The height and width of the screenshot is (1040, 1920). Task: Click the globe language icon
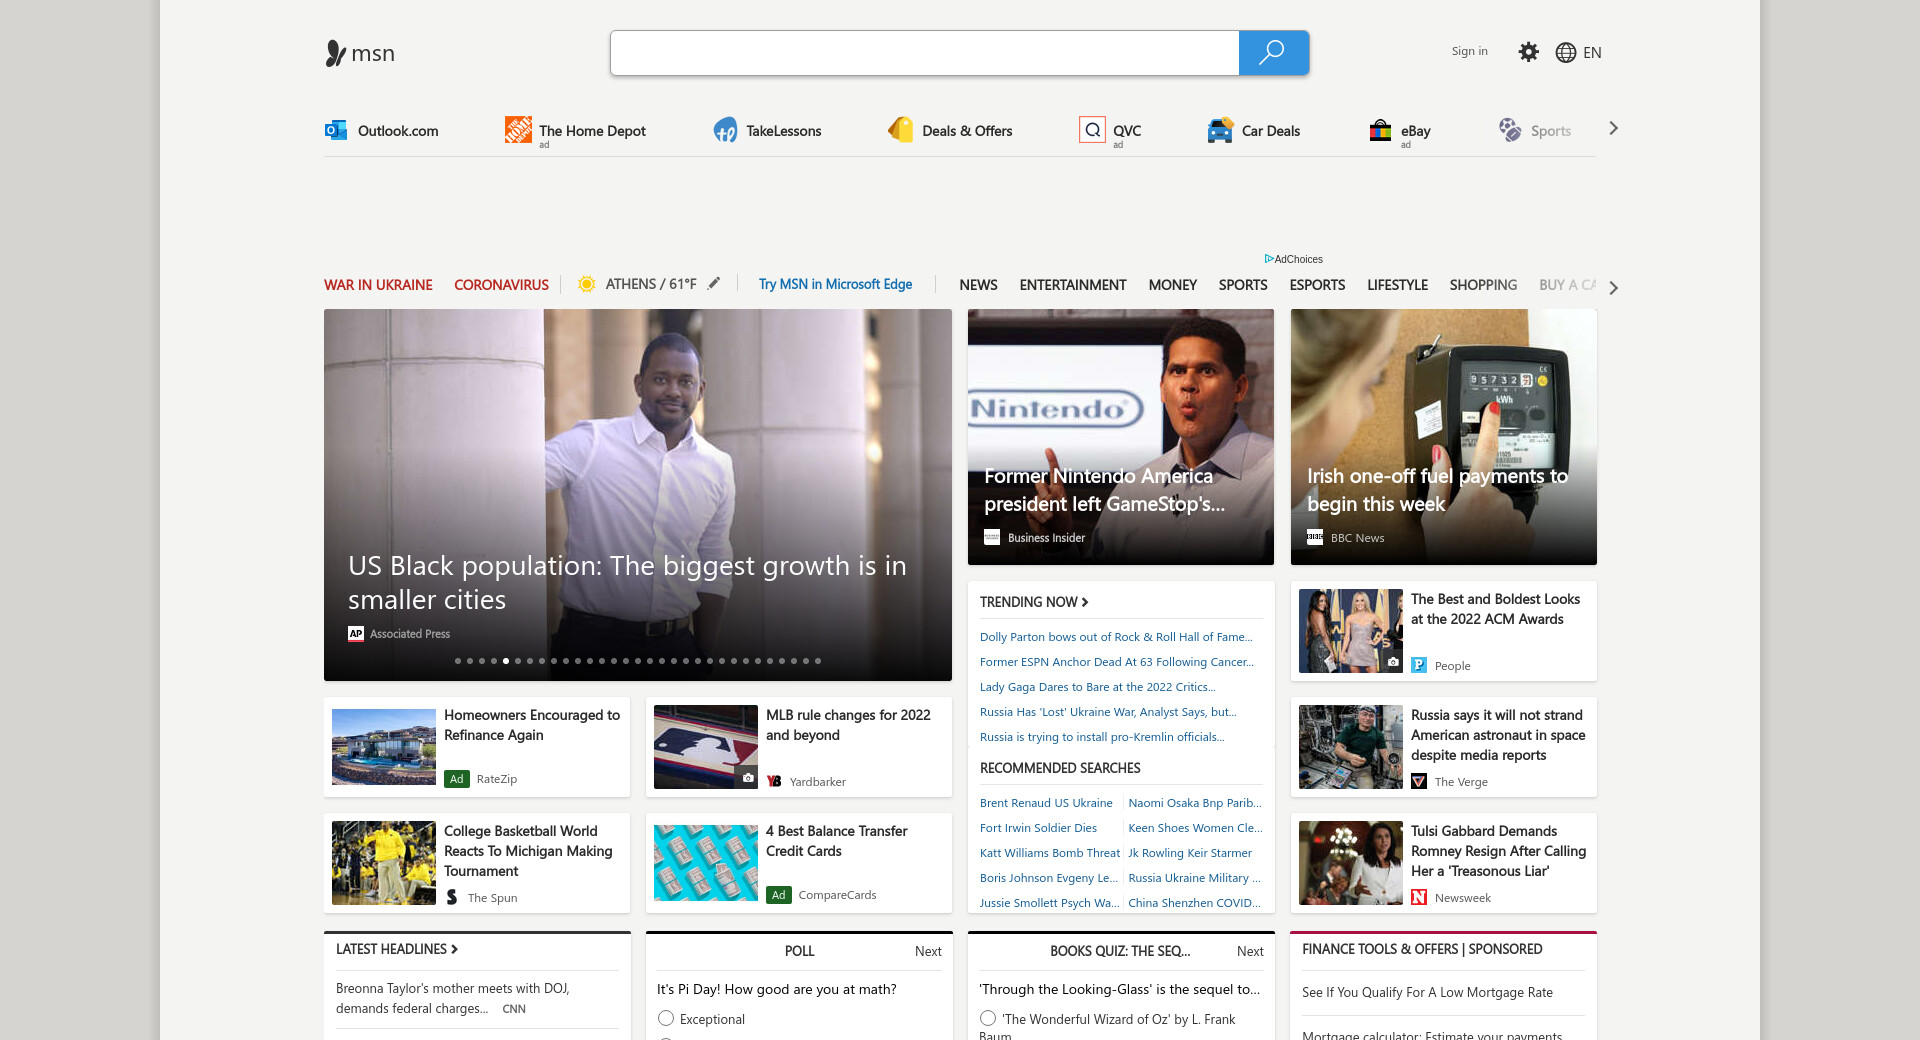coord(1566,53)
